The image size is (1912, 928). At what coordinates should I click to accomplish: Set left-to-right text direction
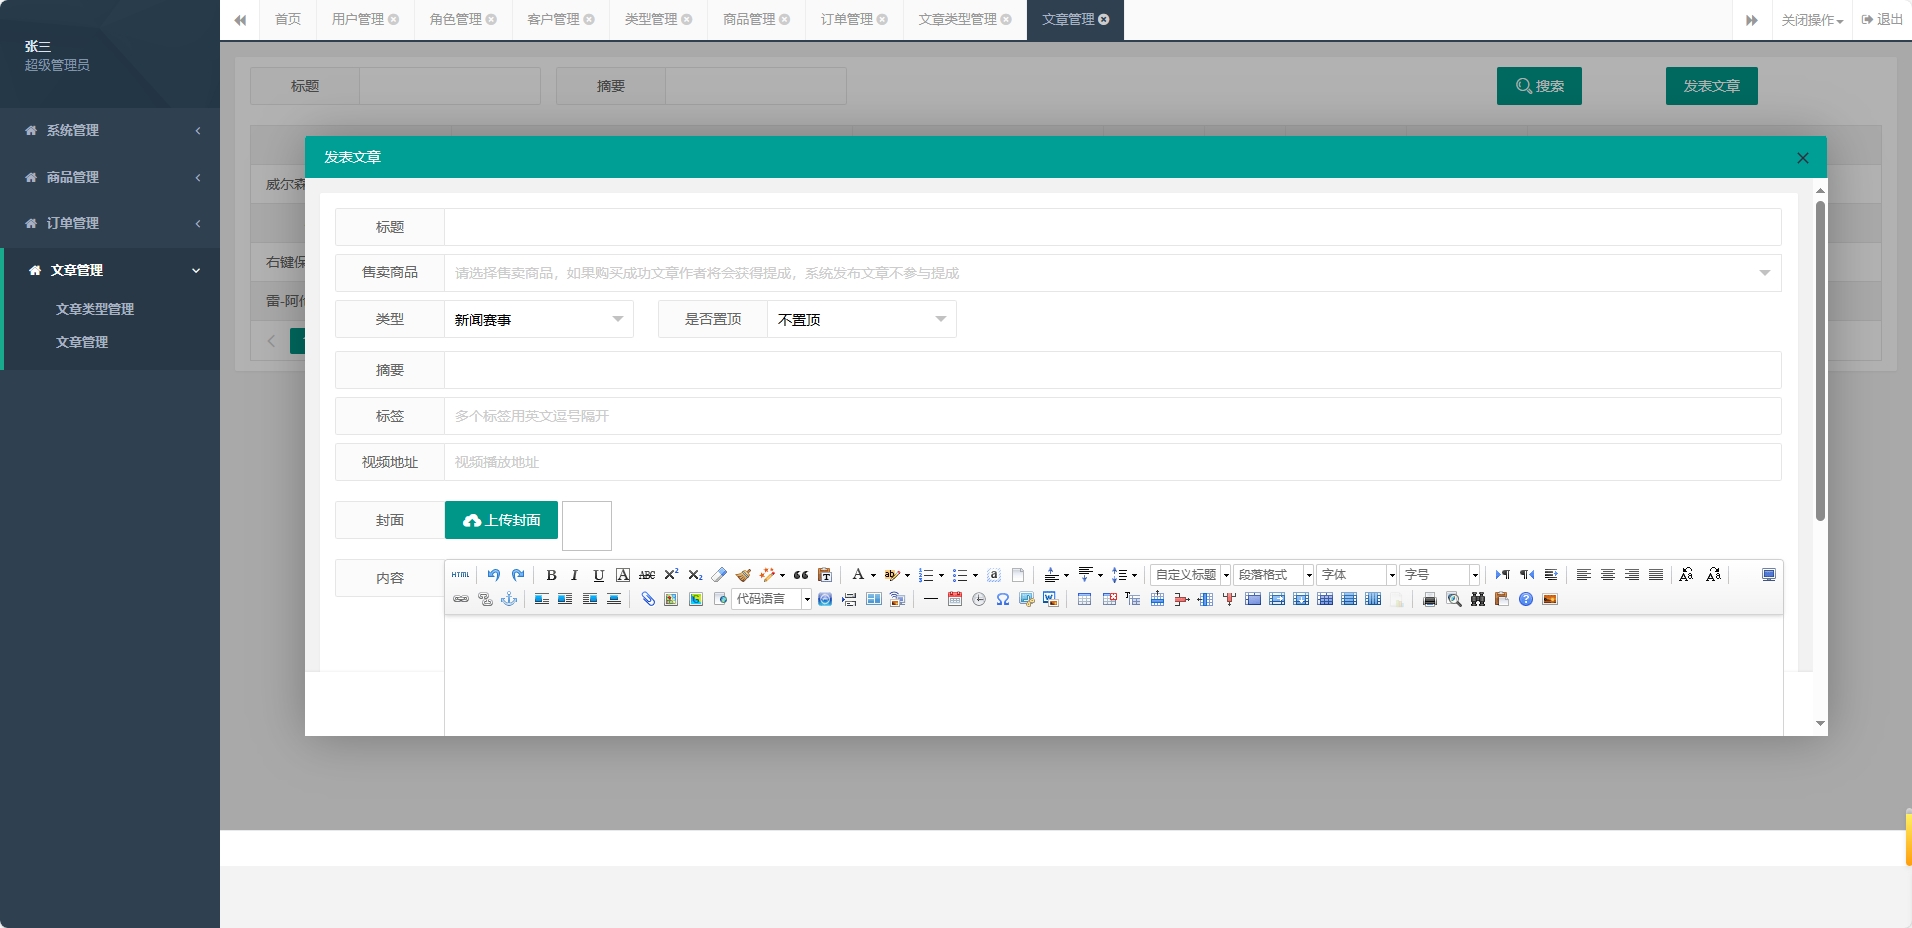coord(1503,575)
